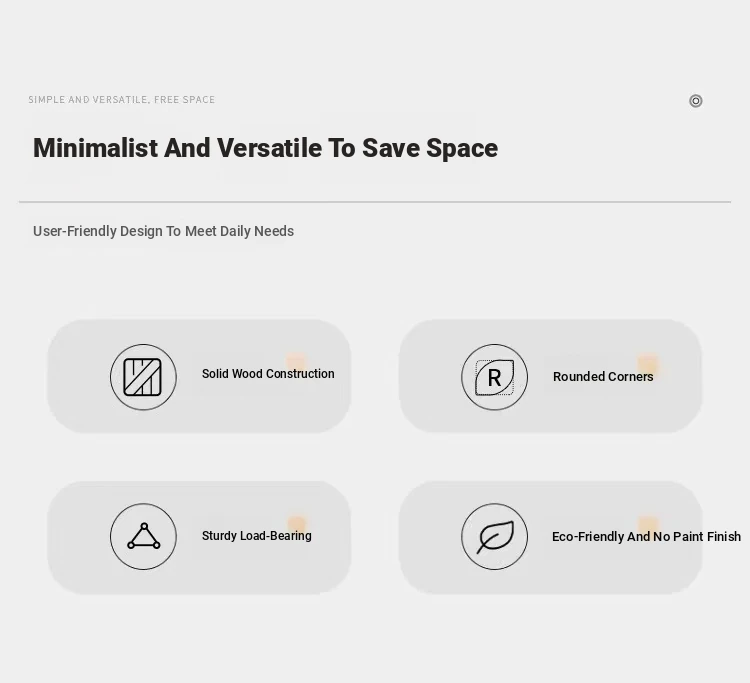Click the triangle load-bearing icon
This screenshot has height=683, width=750.
(143, 537)
